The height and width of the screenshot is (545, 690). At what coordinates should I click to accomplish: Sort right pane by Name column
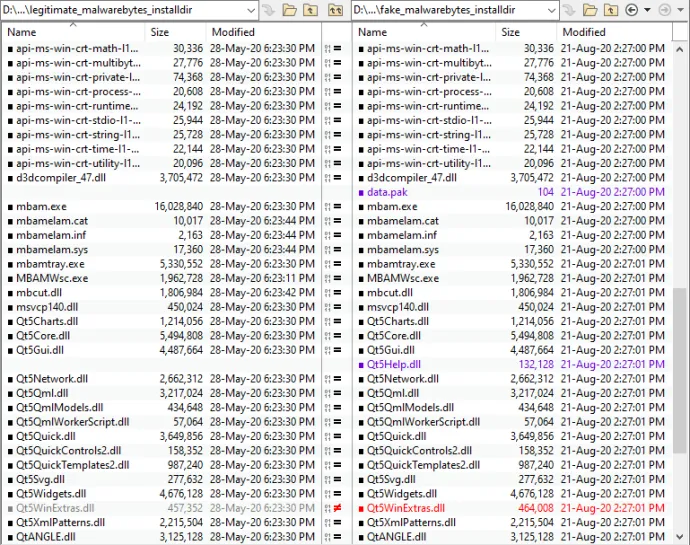click(x=424, y=32)
